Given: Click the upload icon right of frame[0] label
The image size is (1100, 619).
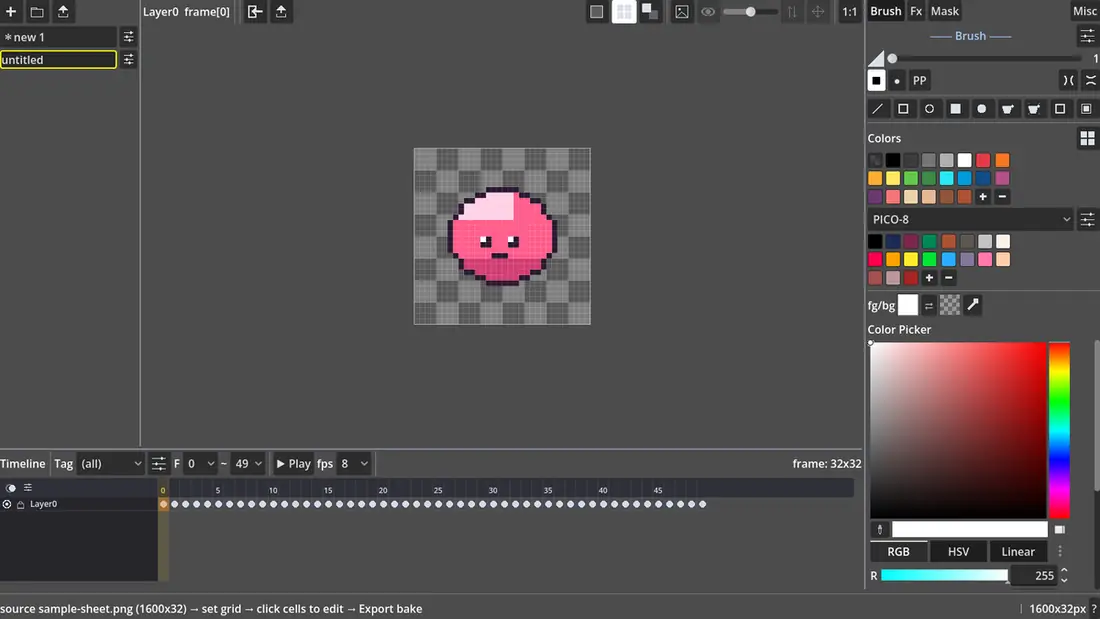Looking at the screenshot, I should click(281, 11).
